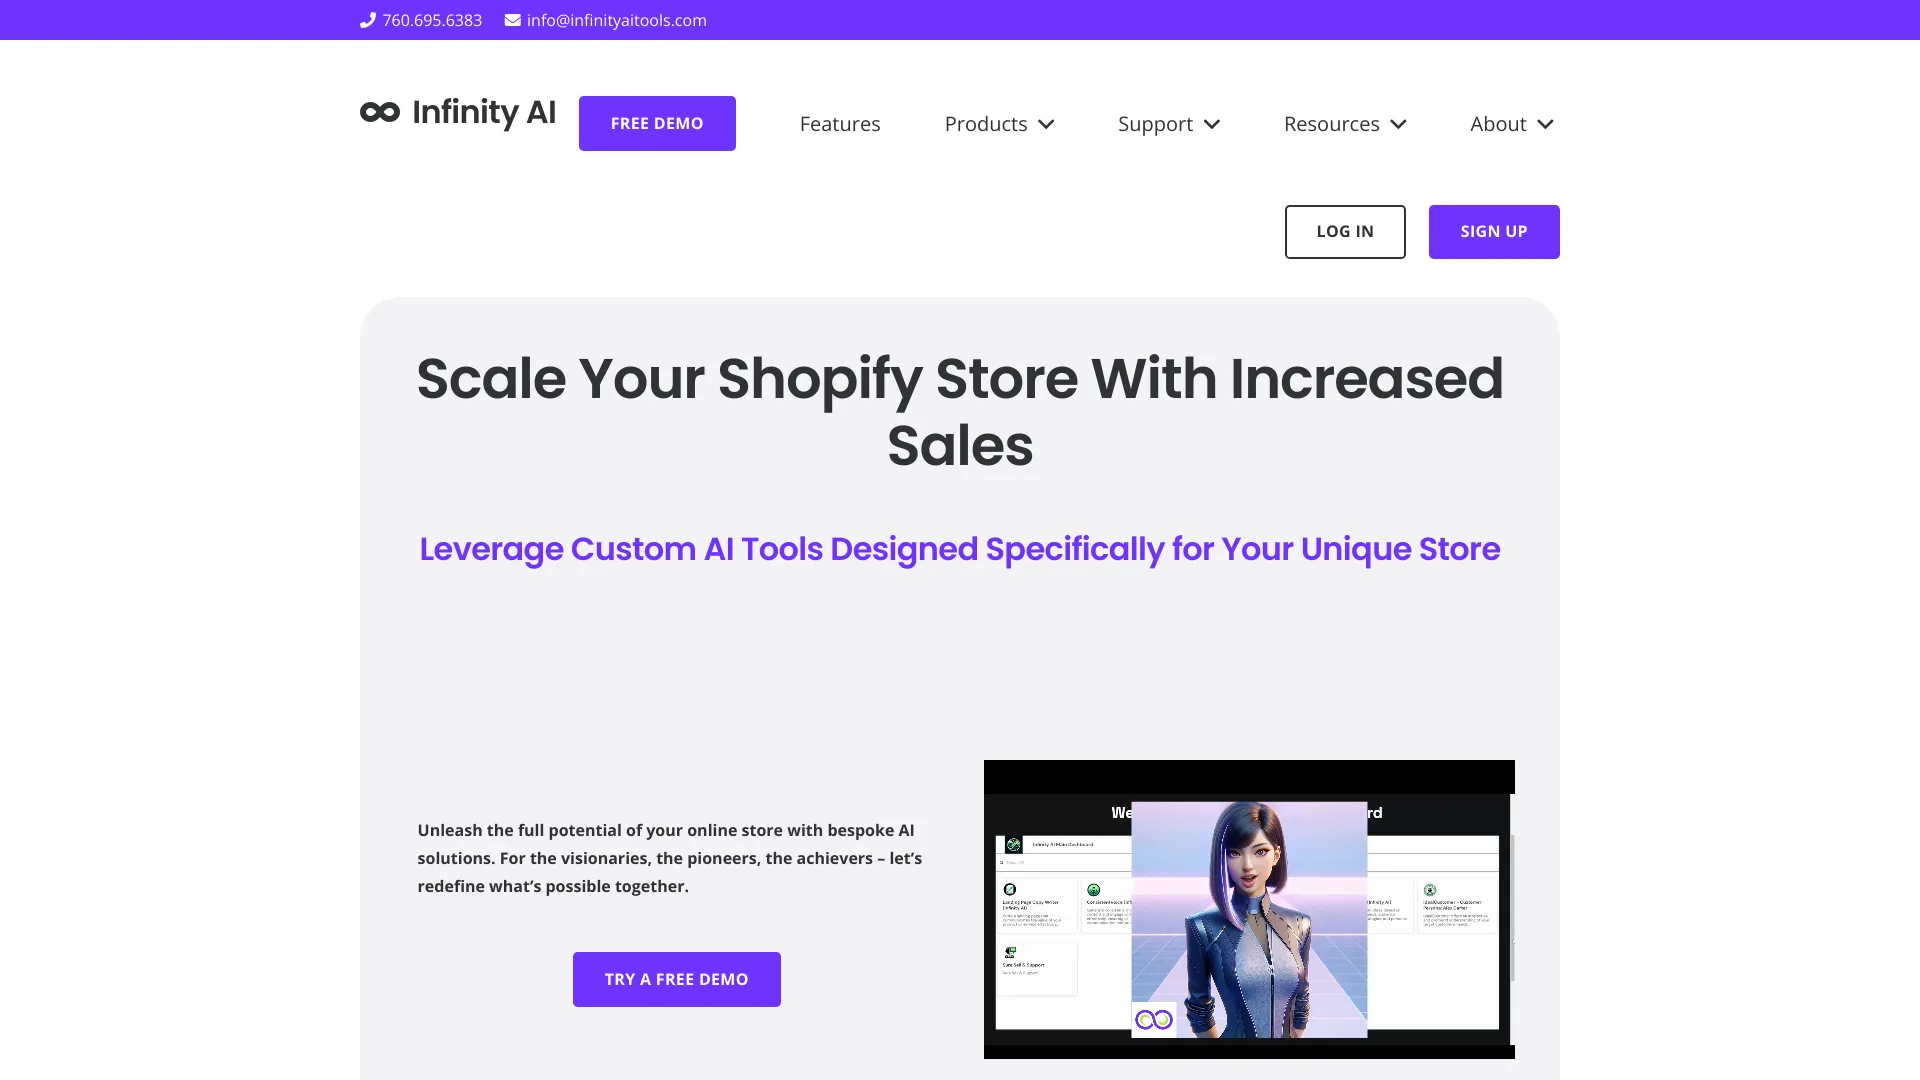Viewport: 1920px width, 1080px height.
Task: Click the LOG IN button
Action: tap(1345, 231)
